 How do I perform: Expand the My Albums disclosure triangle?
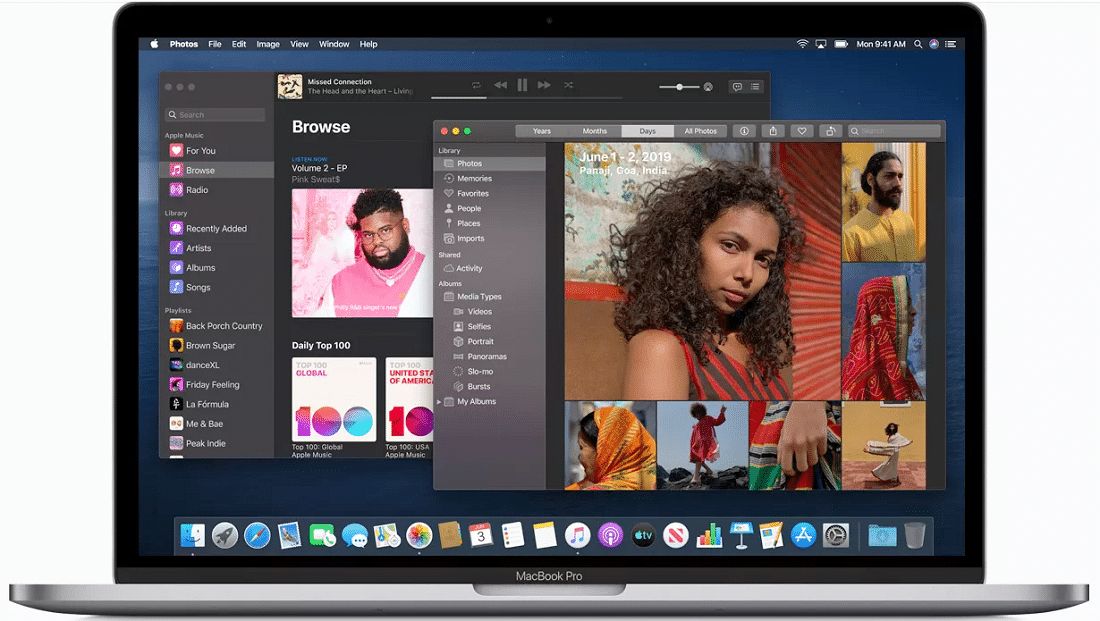coord(440,402)
